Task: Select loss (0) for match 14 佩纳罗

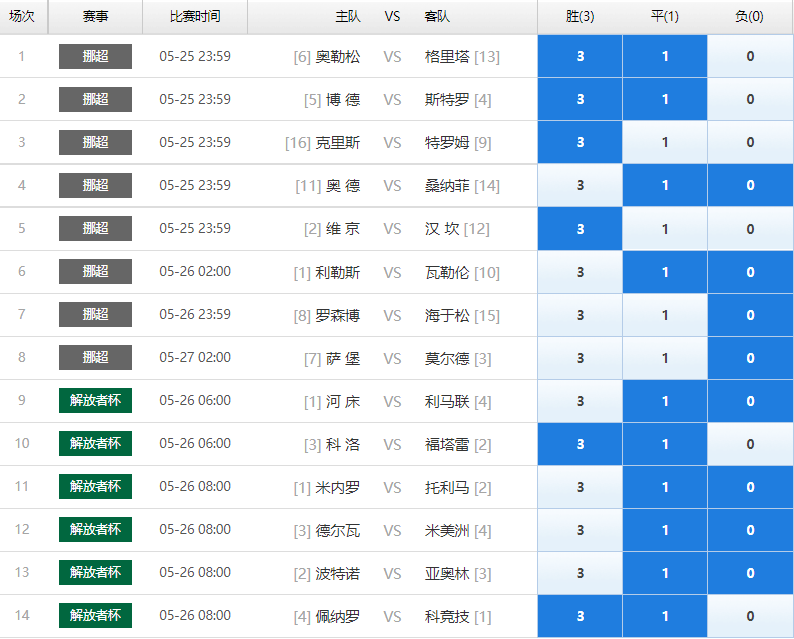Action: click(750, 616)
